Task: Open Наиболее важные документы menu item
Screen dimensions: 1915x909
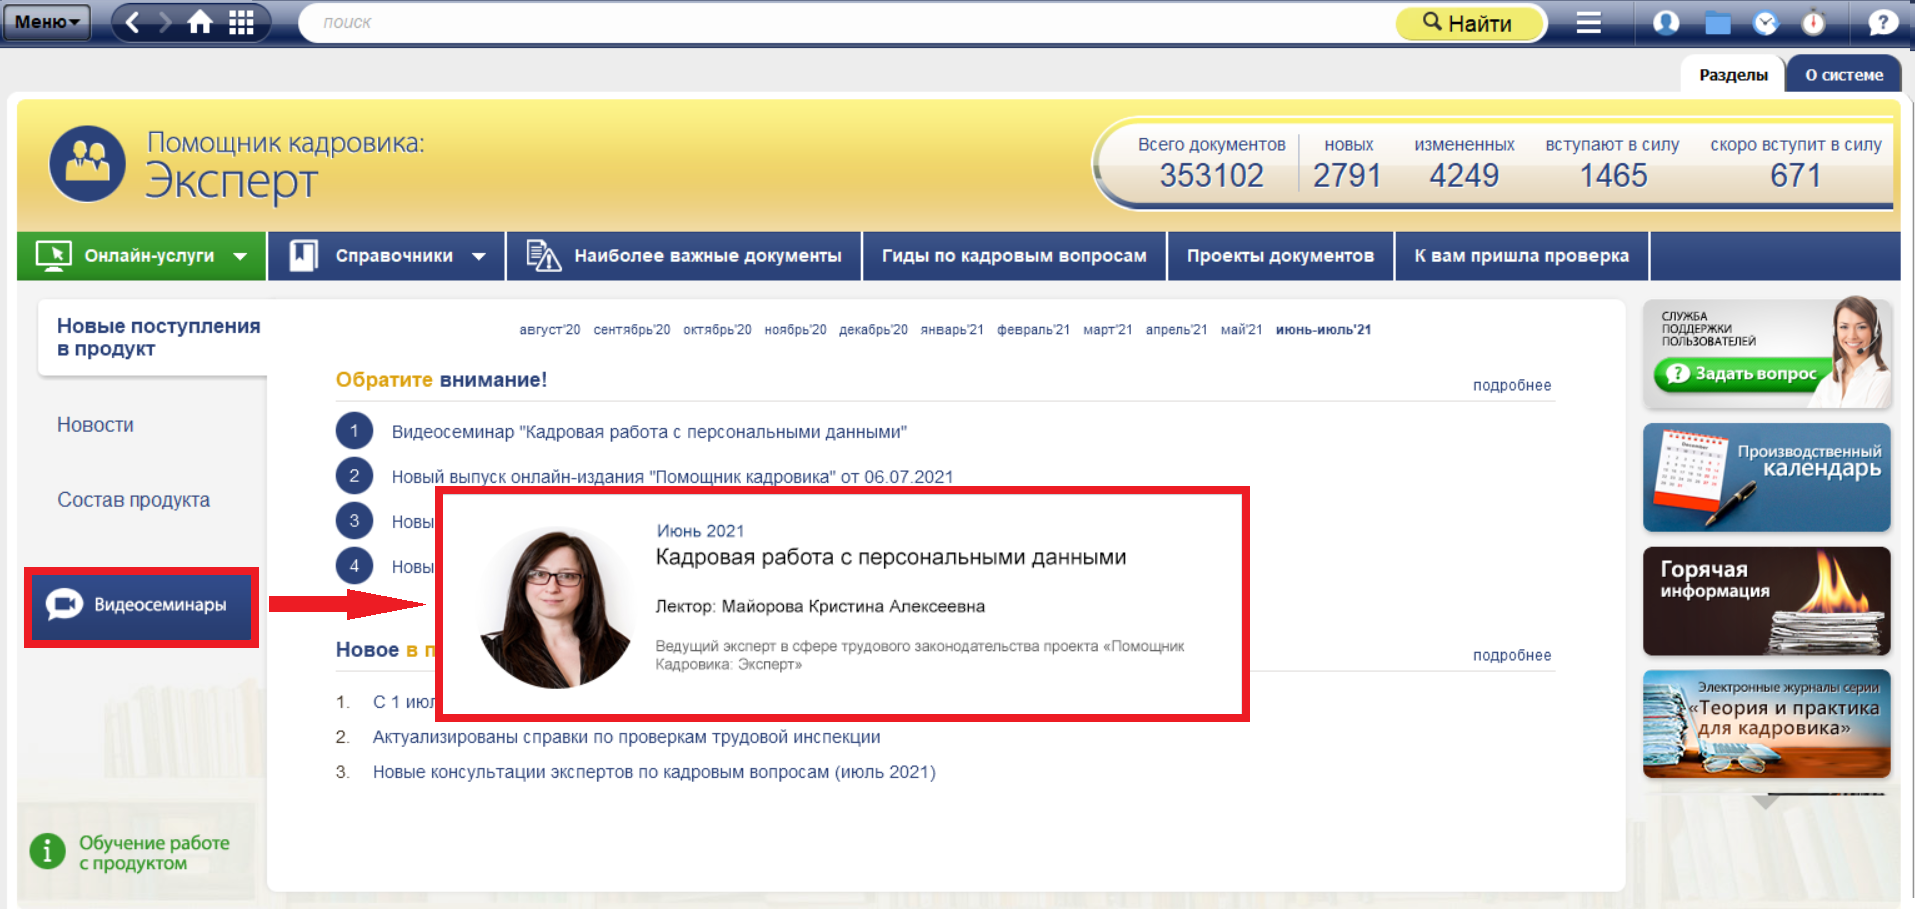Action: click(x=685, y=256)
